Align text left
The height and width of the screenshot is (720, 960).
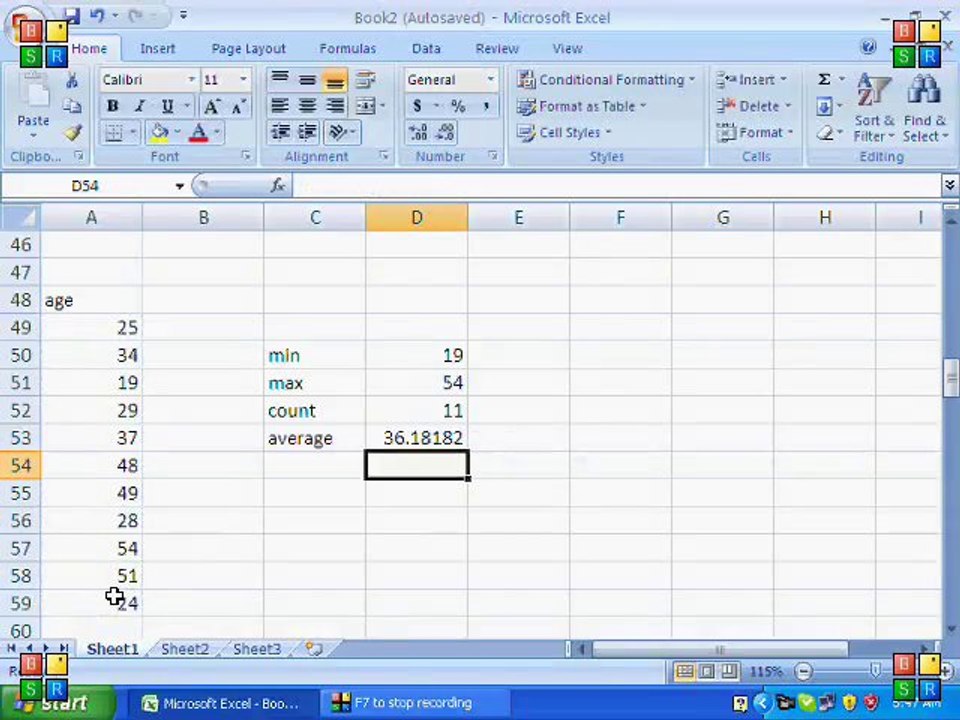[280, 106]
